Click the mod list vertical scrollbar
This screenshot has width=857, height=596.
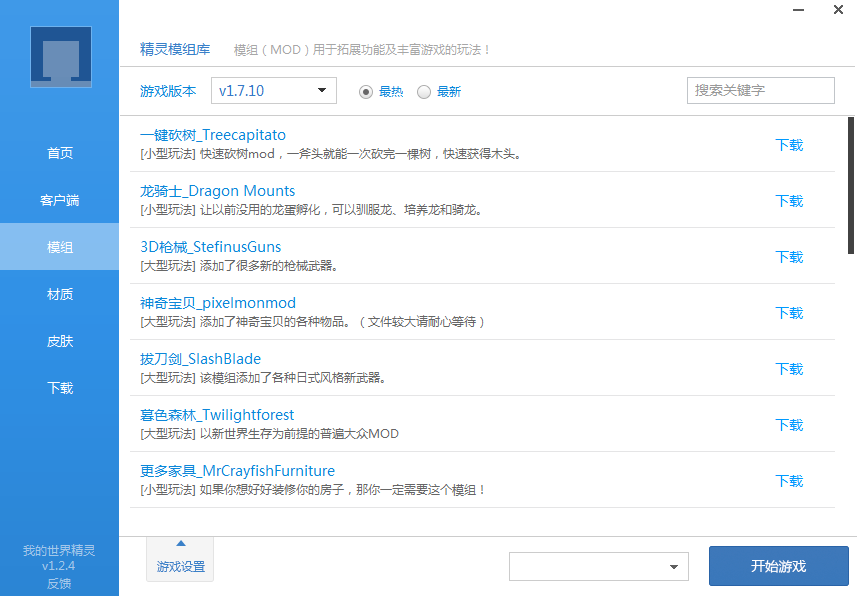pos(850,185)
